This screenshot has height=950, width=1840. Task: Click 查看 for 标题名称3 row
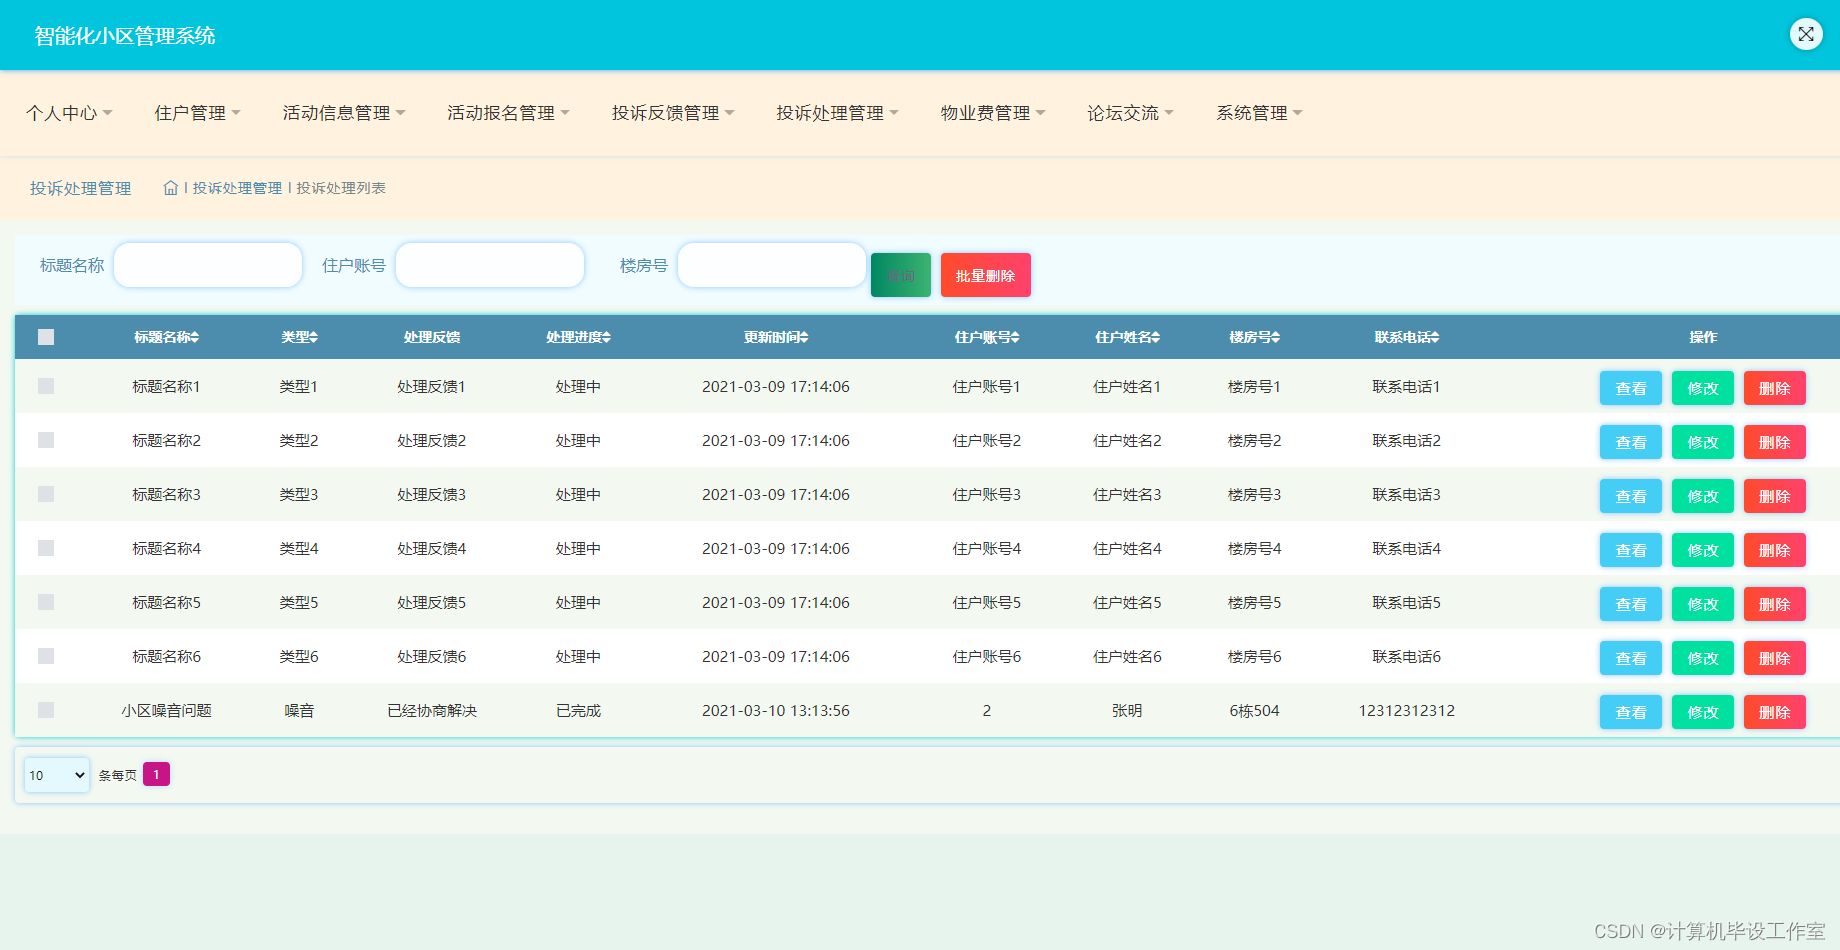[x=1631, y=496]
